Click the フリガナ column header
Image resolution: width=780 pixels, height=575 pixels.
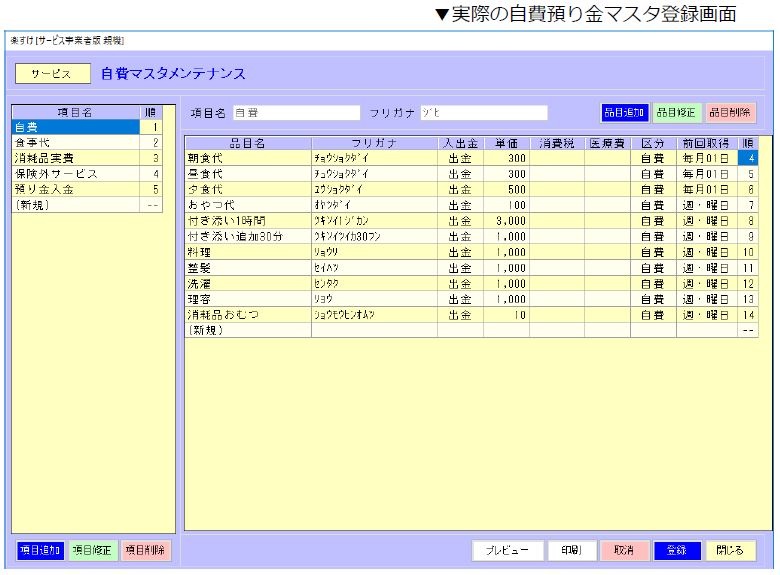click(x=375, y=143)
